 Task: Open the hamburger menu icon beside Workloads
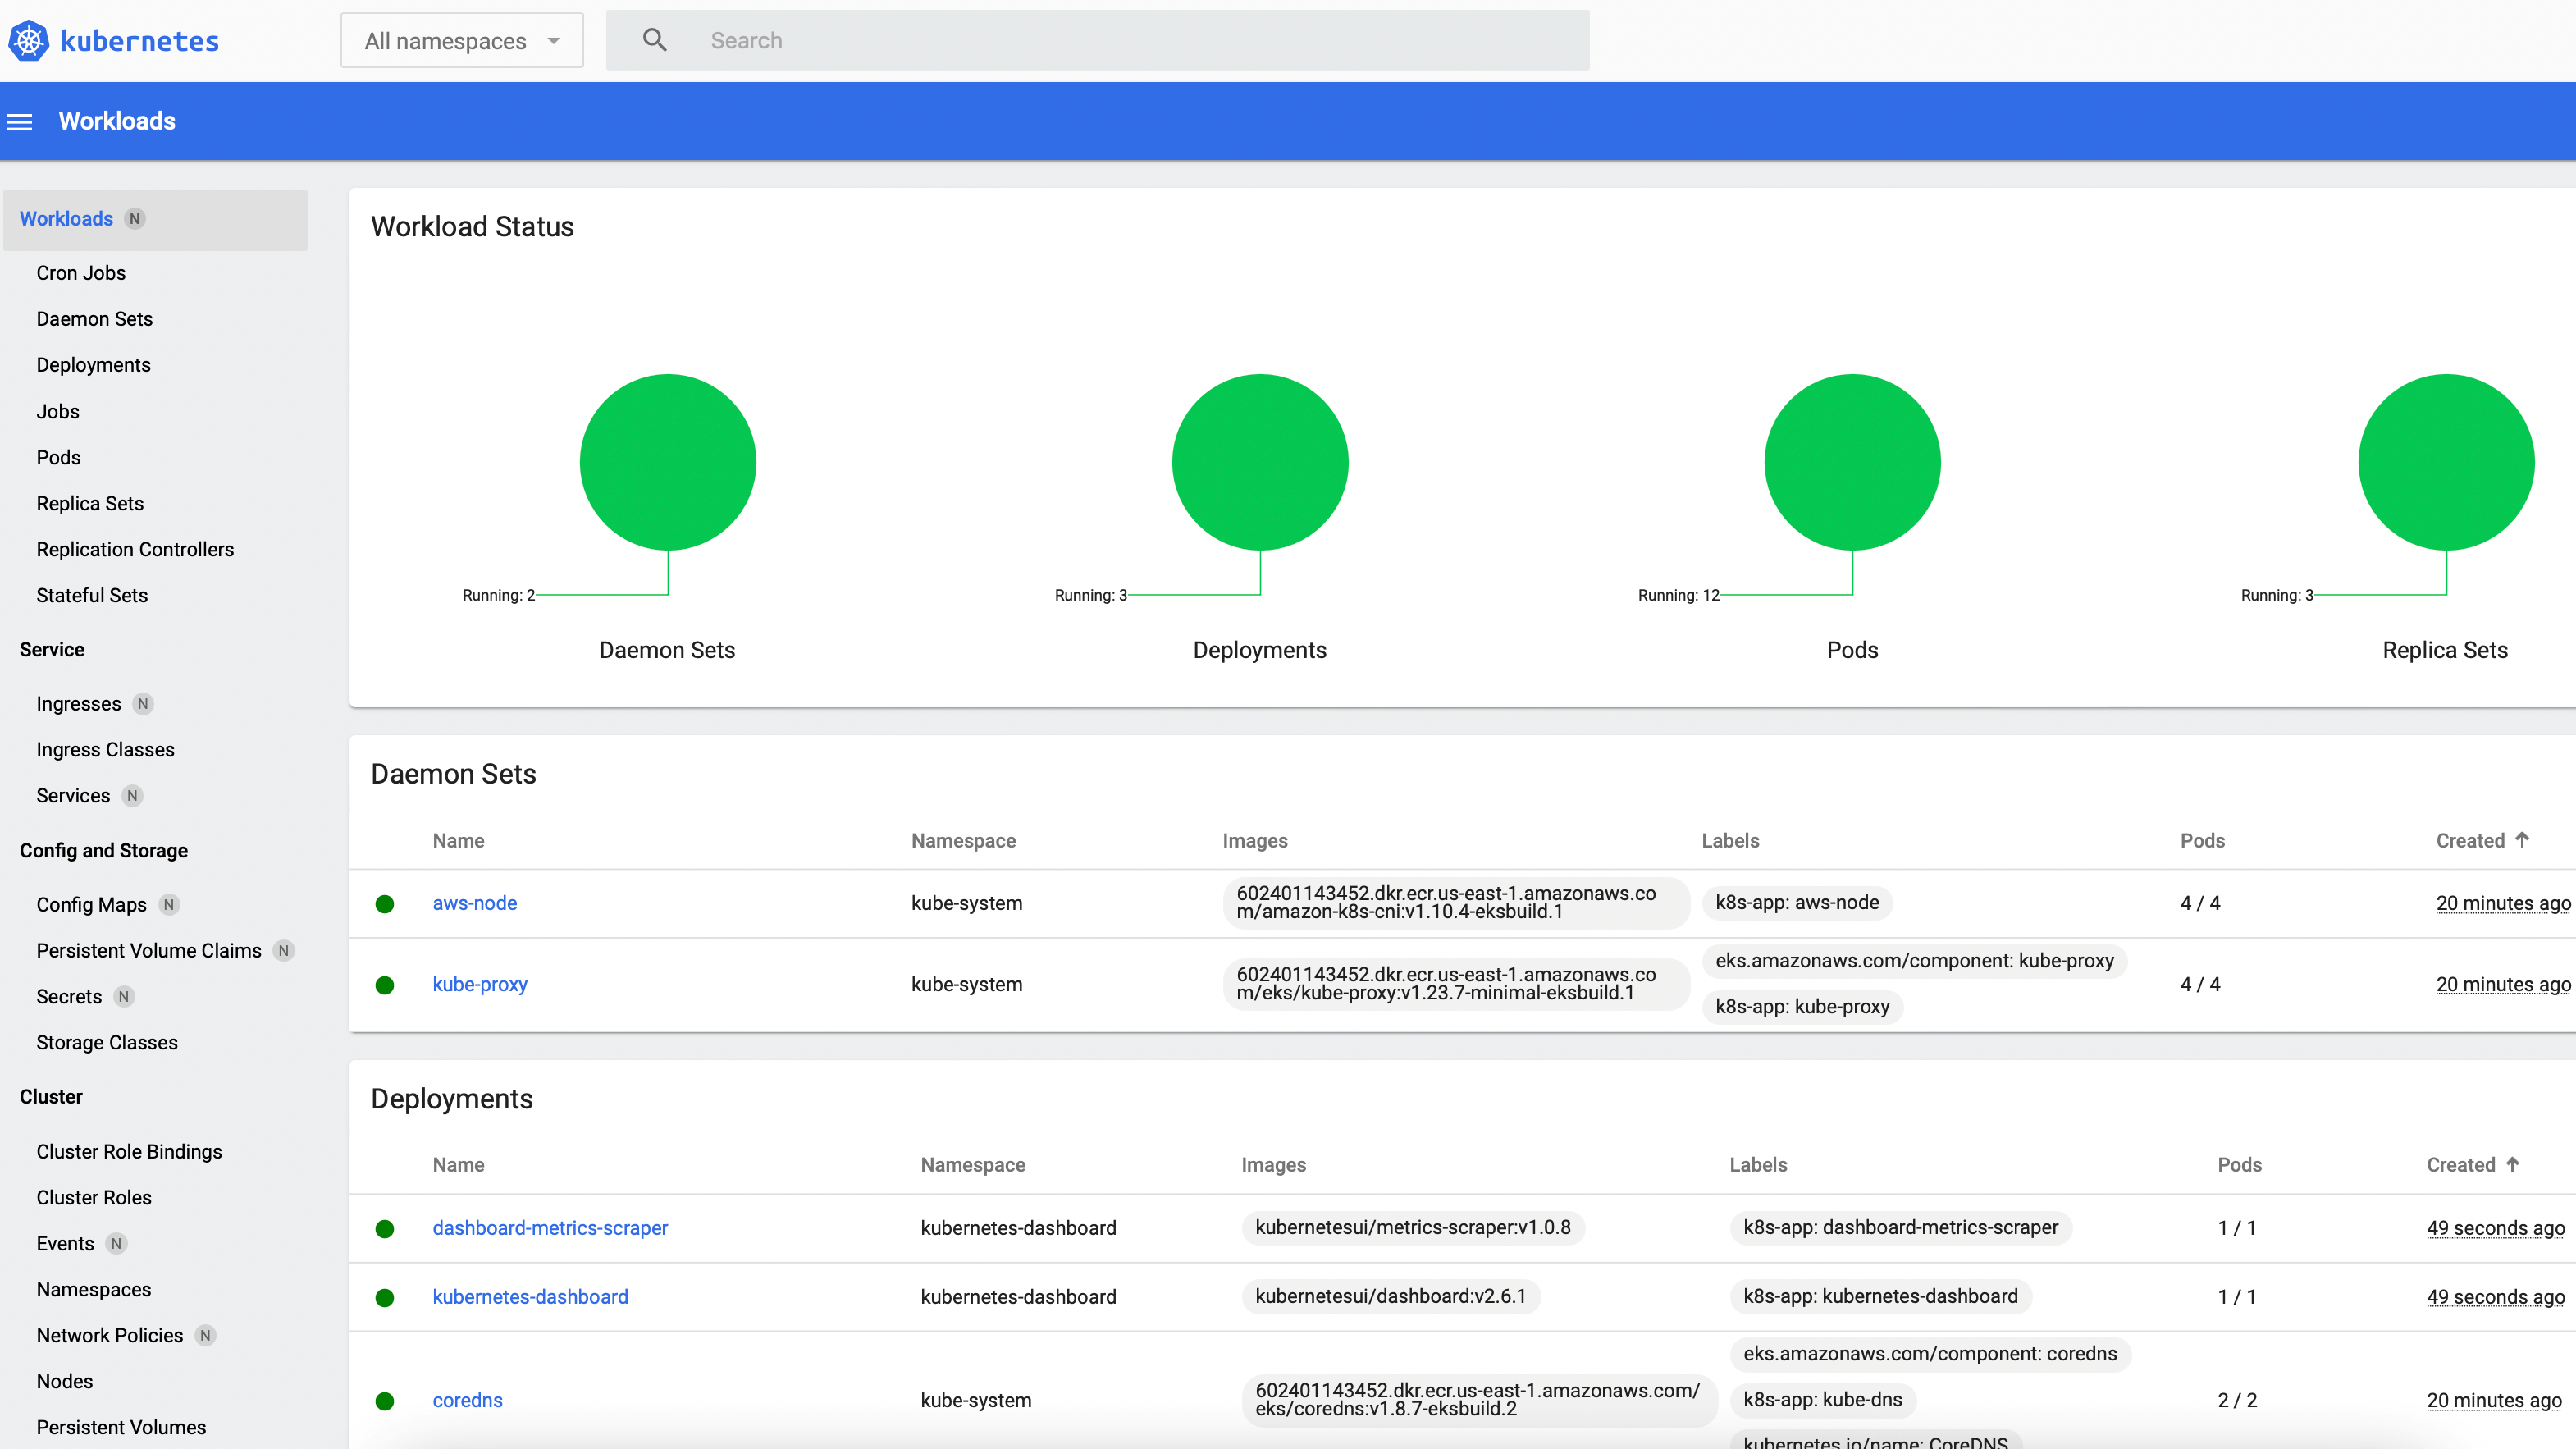[20, 122]
